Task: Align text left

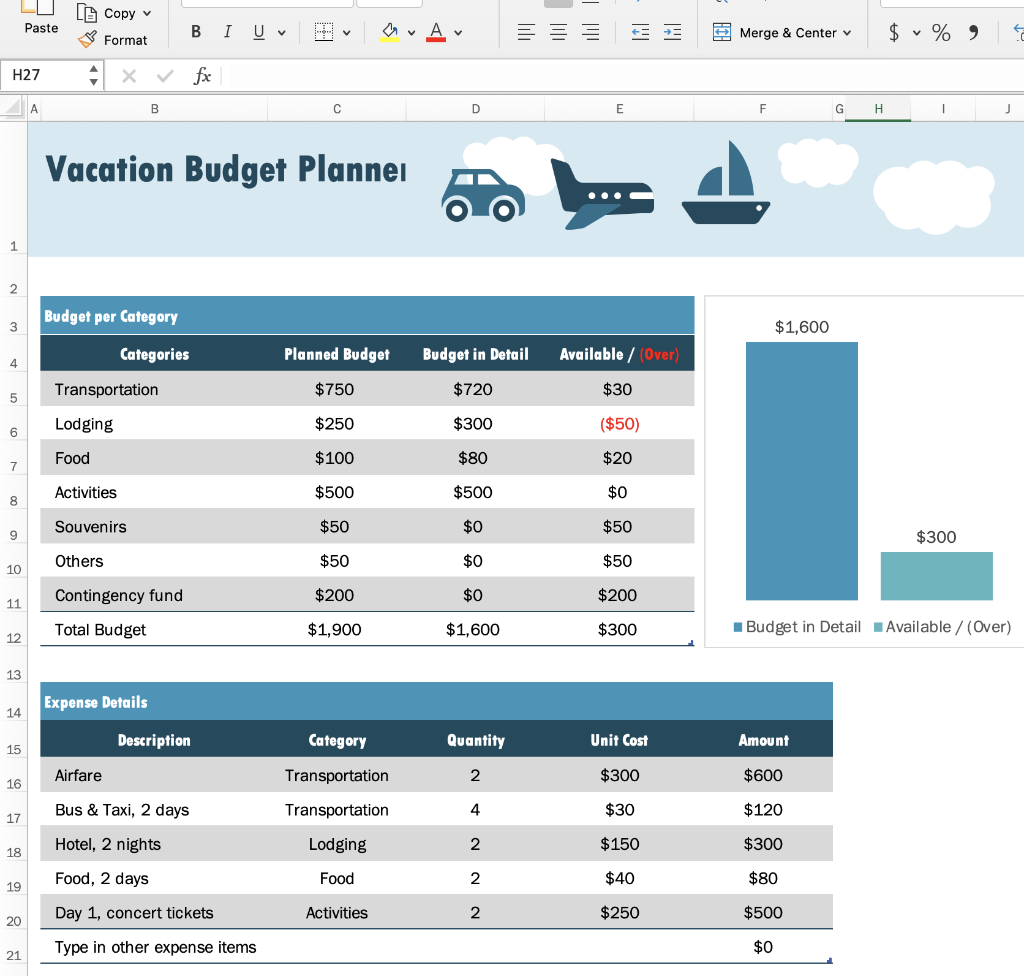Action: pyautogui.click(x=526, y=31)
